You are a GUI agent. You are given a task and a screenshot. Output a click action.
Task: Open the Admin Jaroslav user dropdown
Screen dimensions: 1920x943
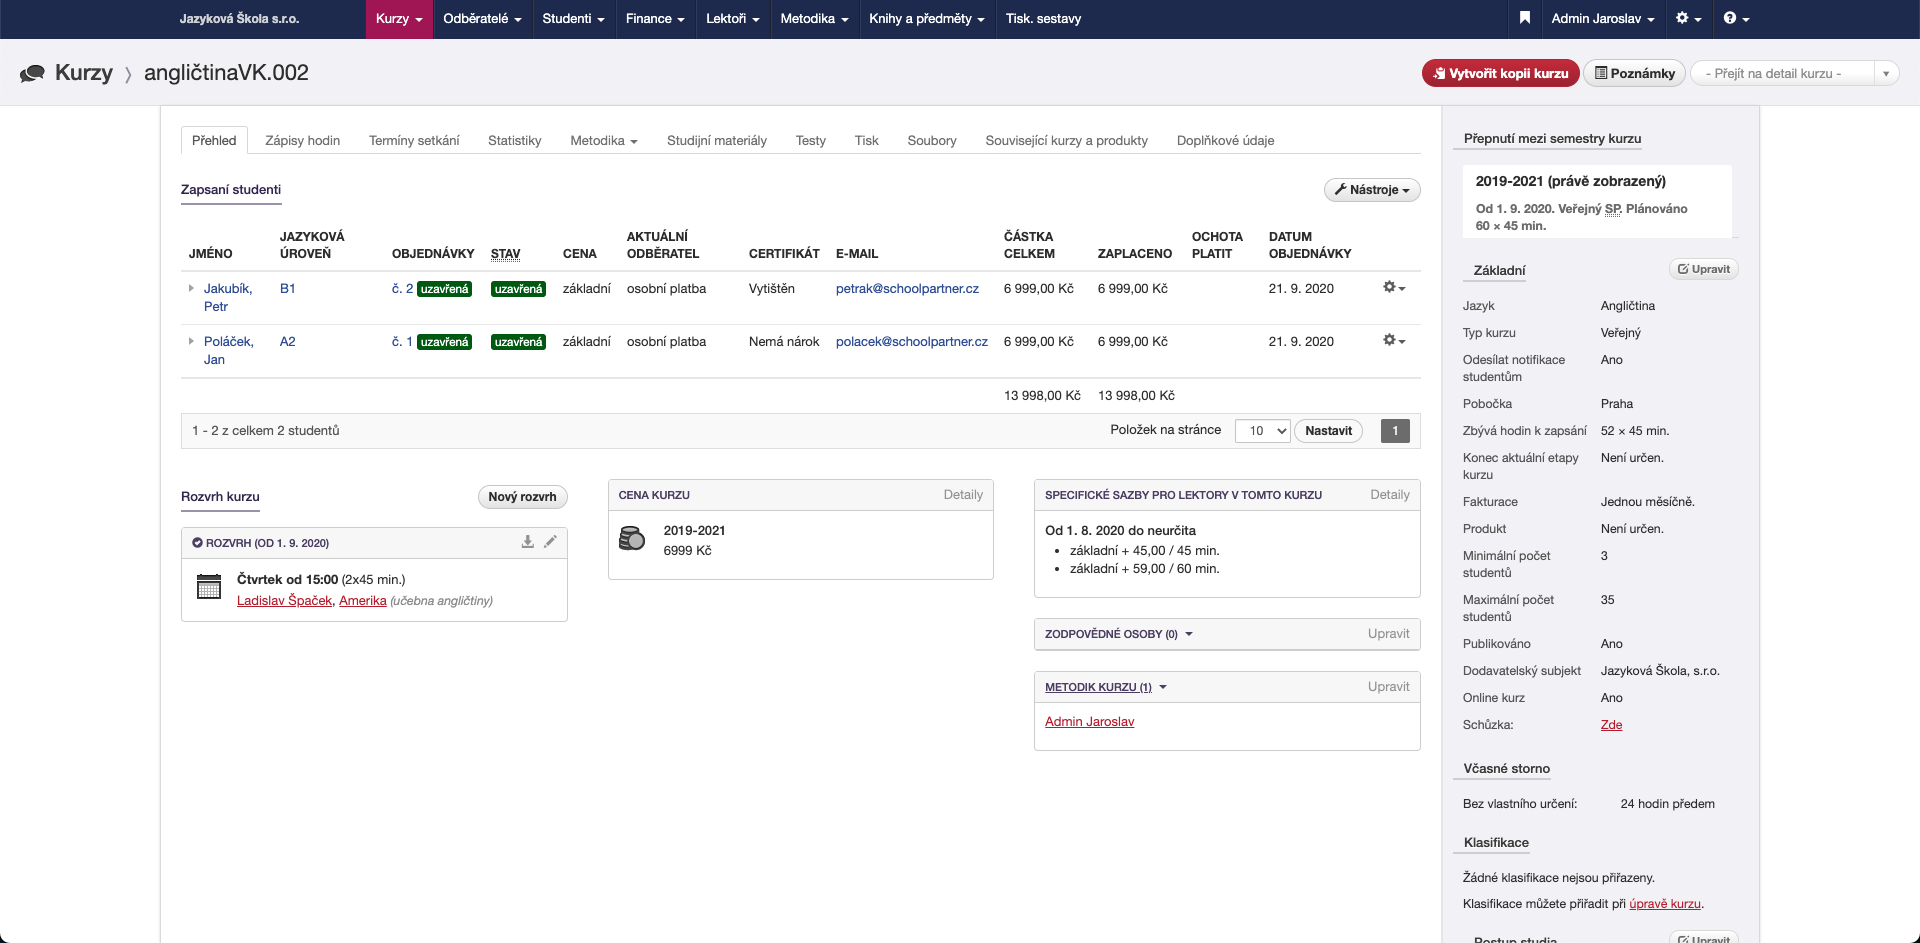tap(1603, 19)
